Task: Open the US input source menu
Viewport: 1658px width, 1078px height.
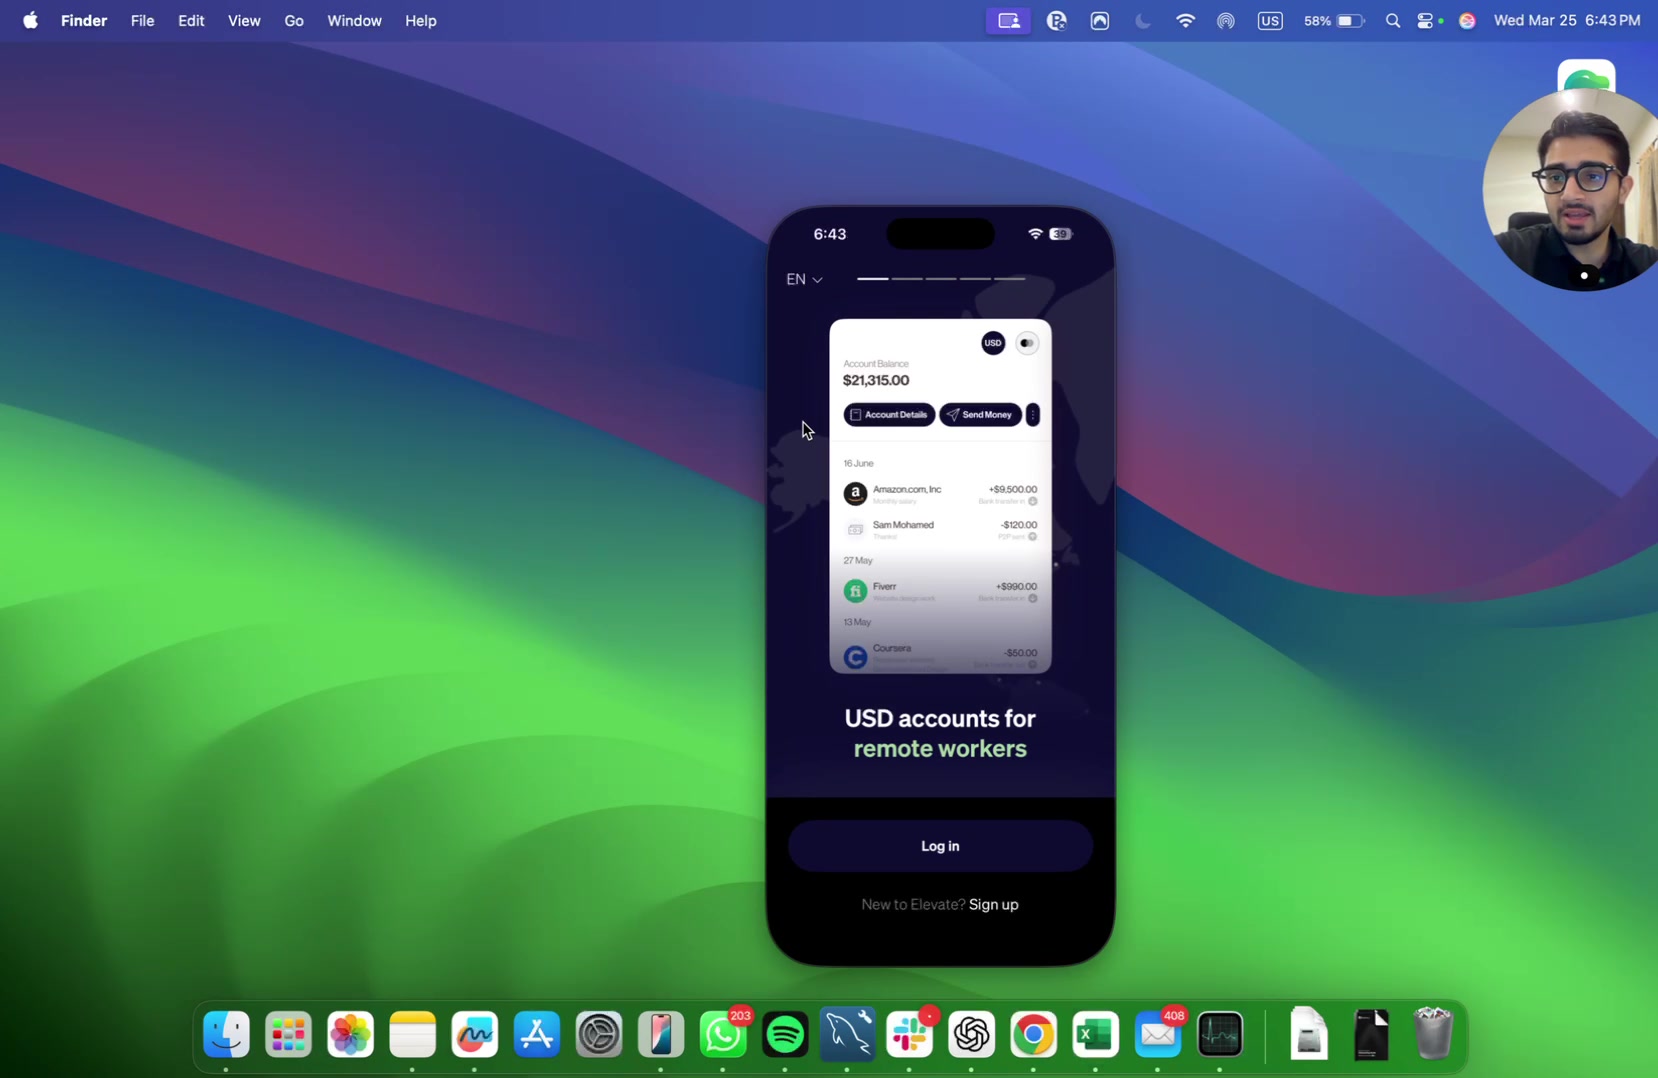Action: coord(1270,21)
